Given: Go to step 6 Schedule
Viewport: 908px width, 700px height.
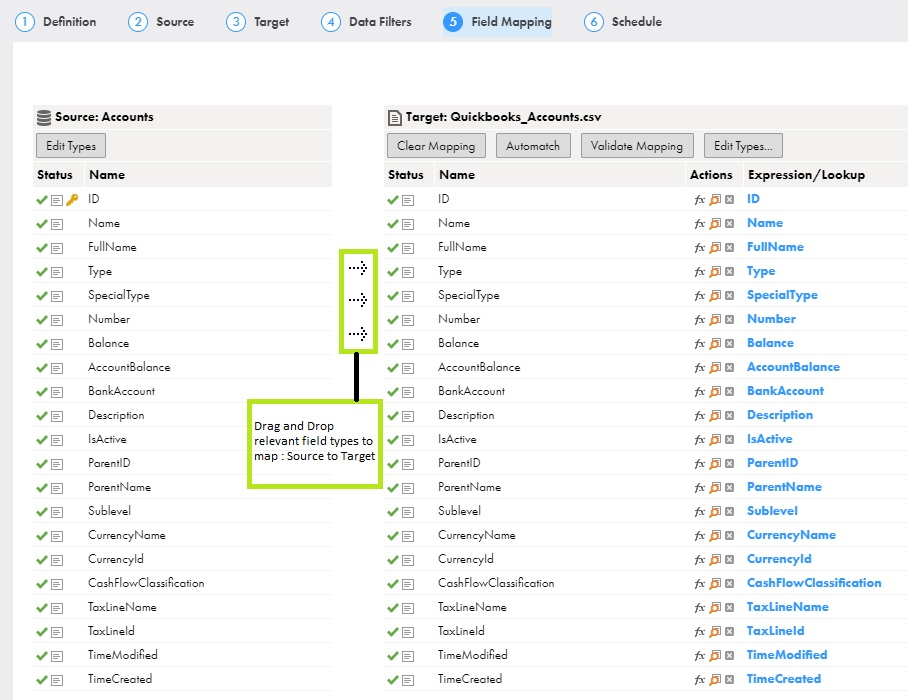Looking at the screenshot, I should point(623,22).
